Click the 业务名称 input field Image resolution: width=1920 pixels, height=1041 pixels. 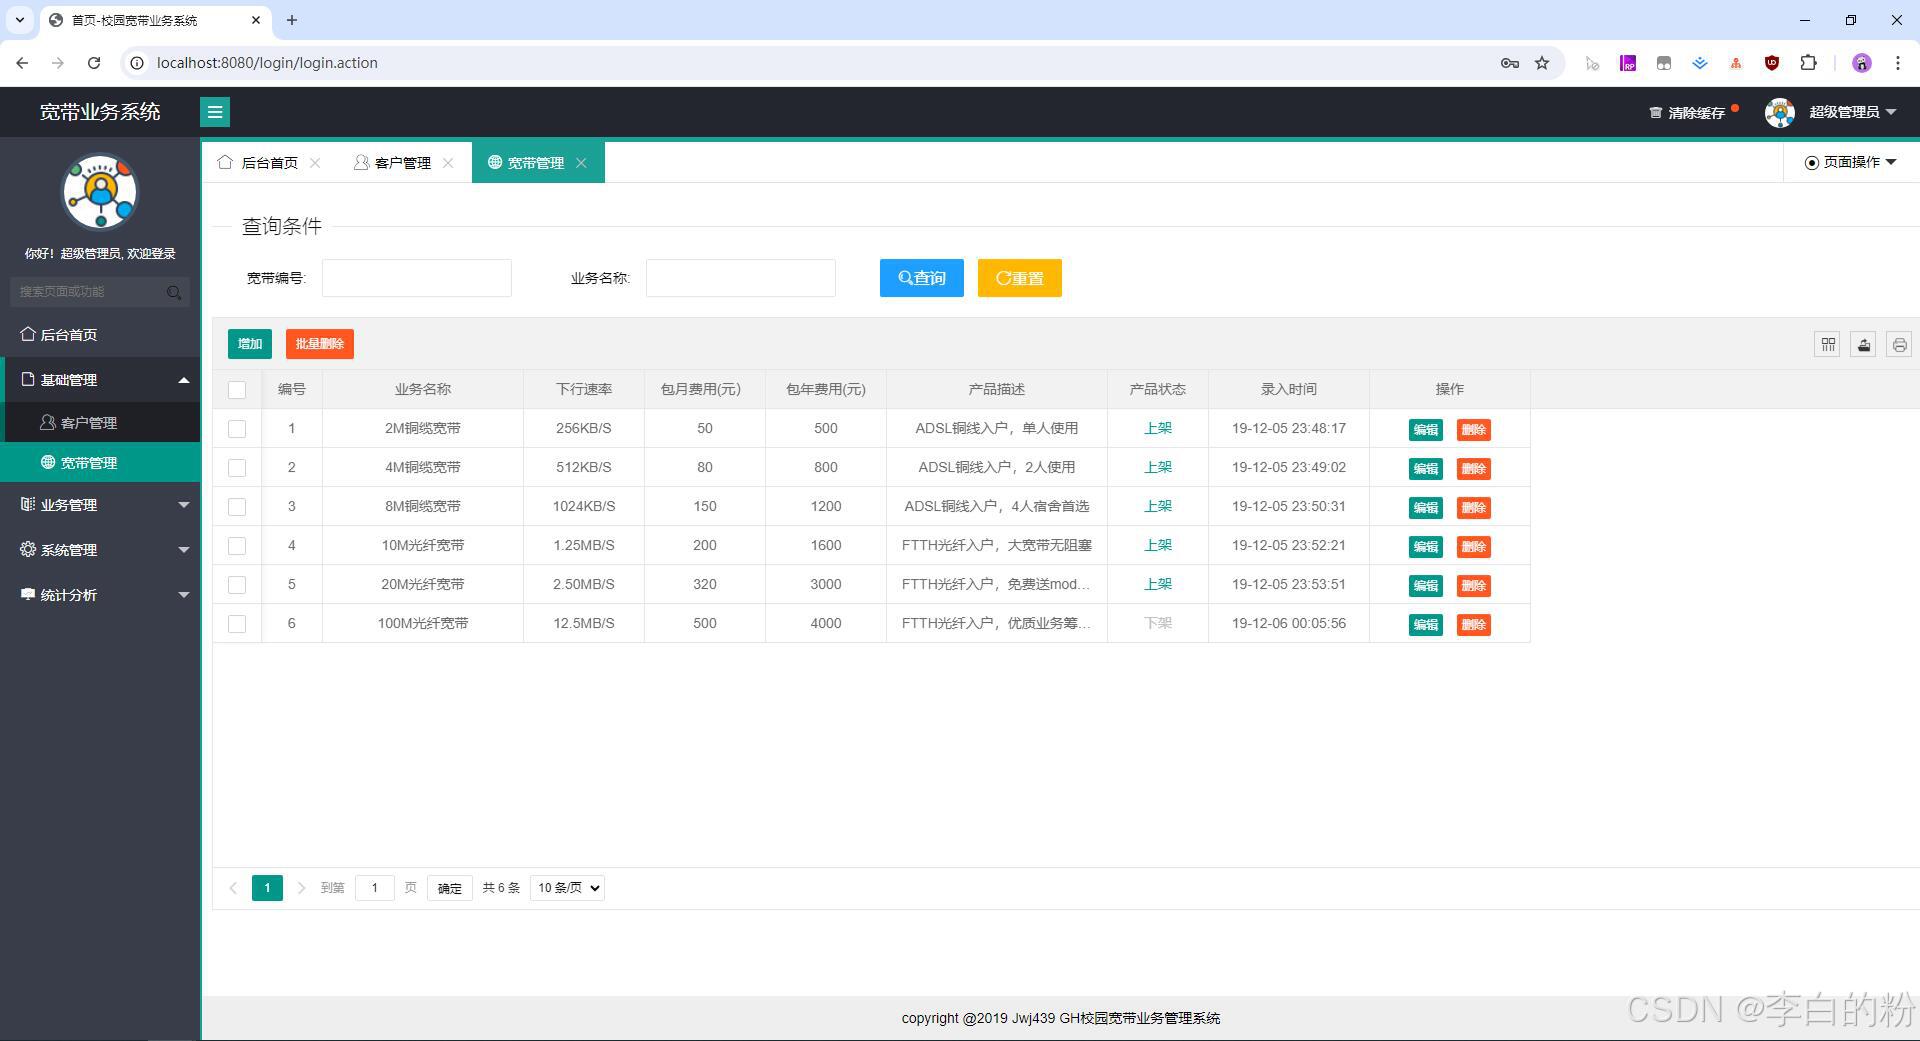coord(741,278)
